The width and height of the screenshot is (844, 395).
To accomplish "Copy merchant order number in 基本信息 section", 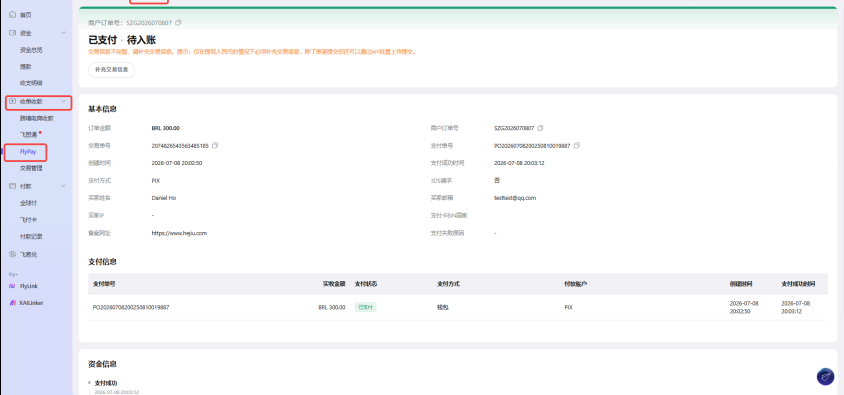I will click(x=540, y=128).
